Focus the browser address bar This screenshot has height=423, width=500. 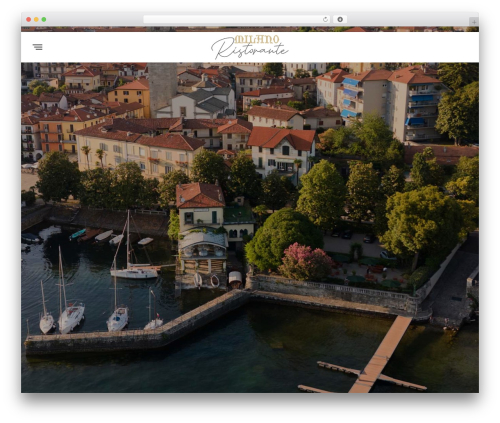(x=237, y=20)
